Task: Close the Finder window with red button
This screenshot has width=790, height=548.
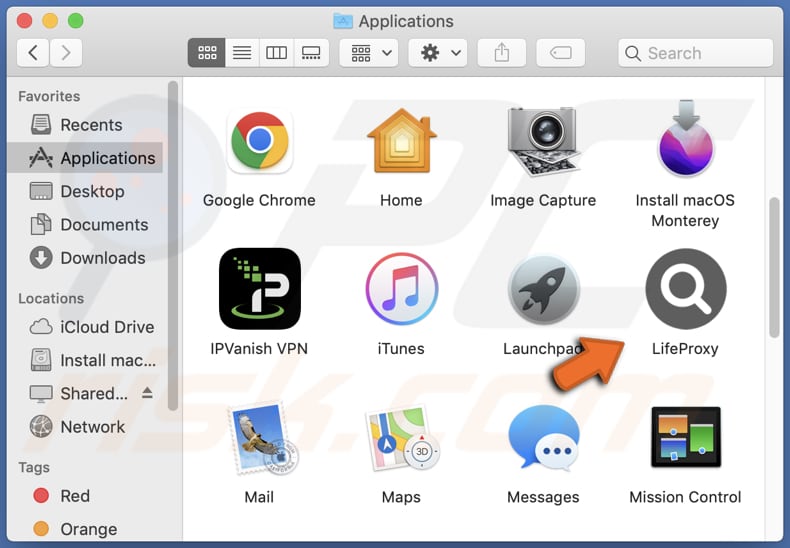Action: [24, 21]
